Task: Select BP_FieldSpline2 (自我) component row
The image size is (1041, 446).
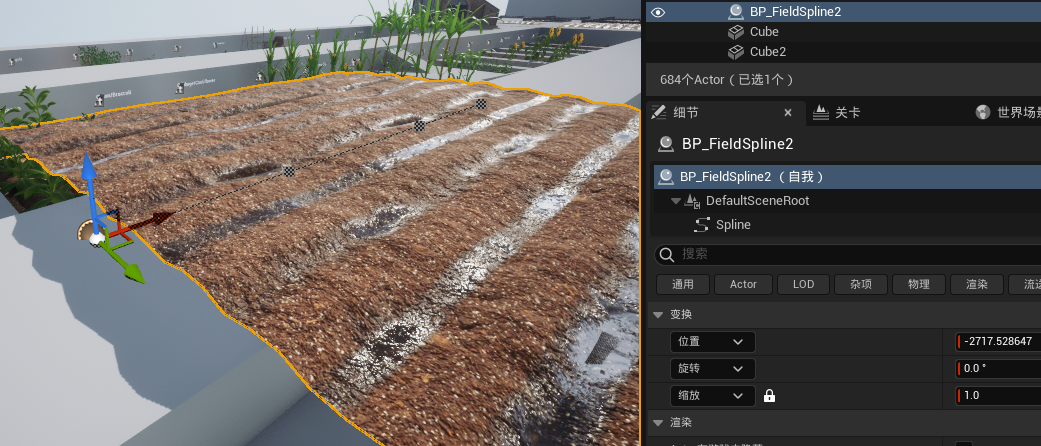Action: click(x=847, y=177)
